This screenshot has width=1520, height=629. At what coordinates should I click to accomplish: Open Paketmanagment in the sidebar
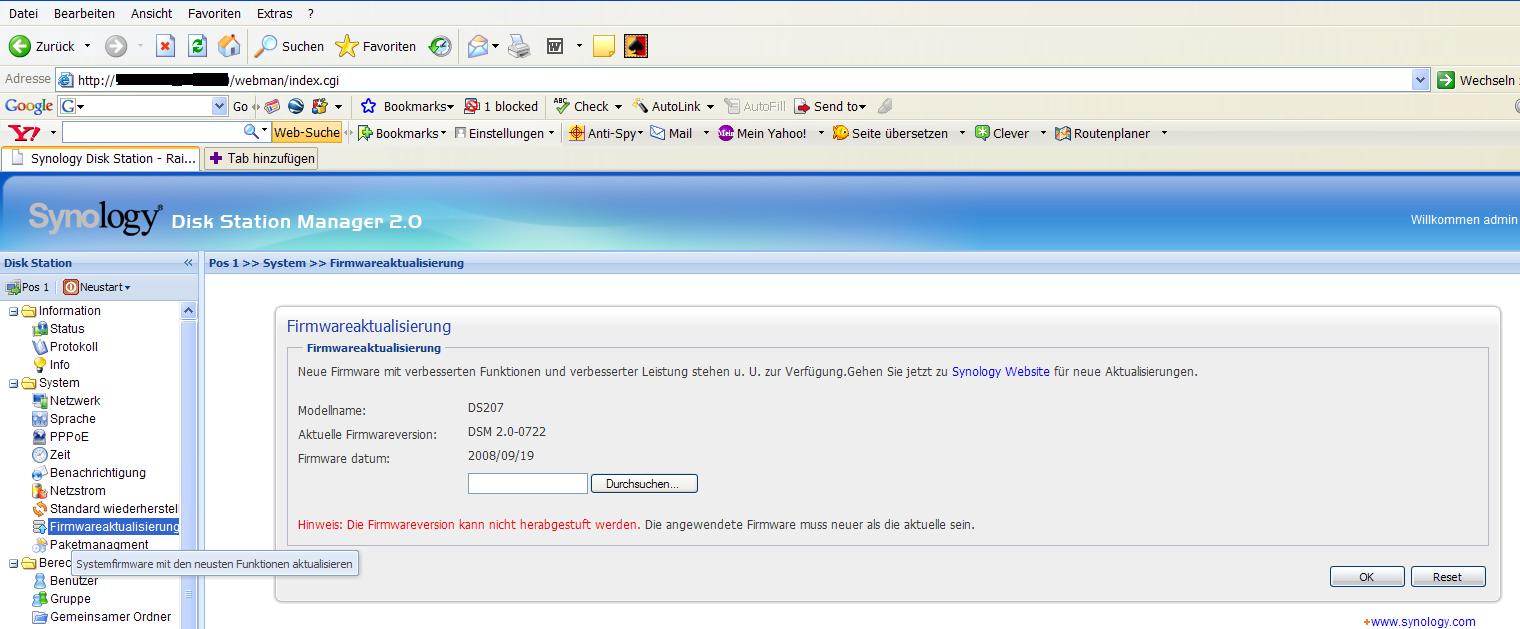tap(98, 545)
